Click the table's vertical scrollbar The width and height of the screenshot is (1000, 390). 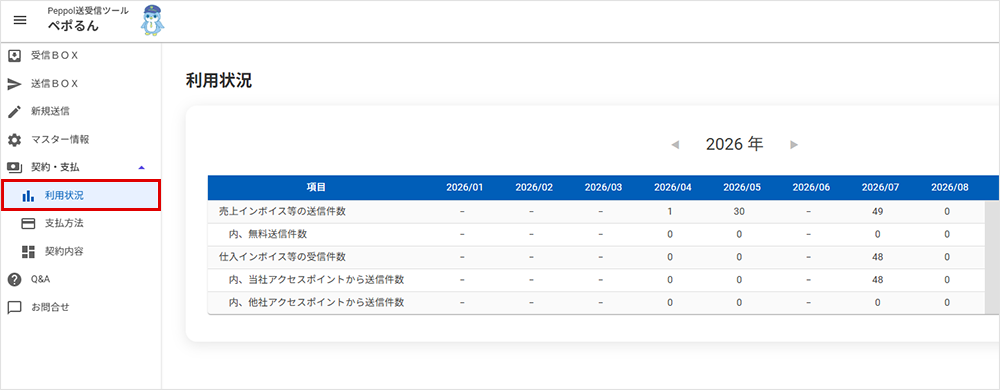tap(992, 257)
